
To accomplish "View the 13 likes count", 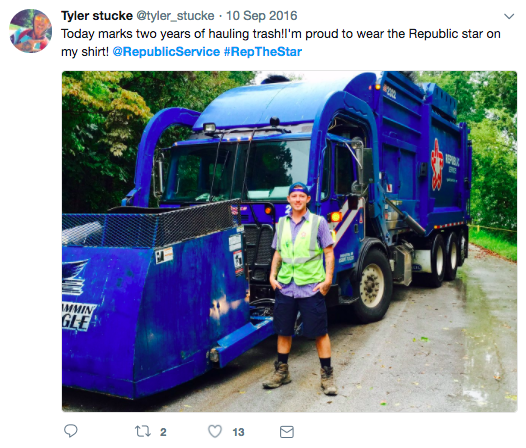I will 239,432.
